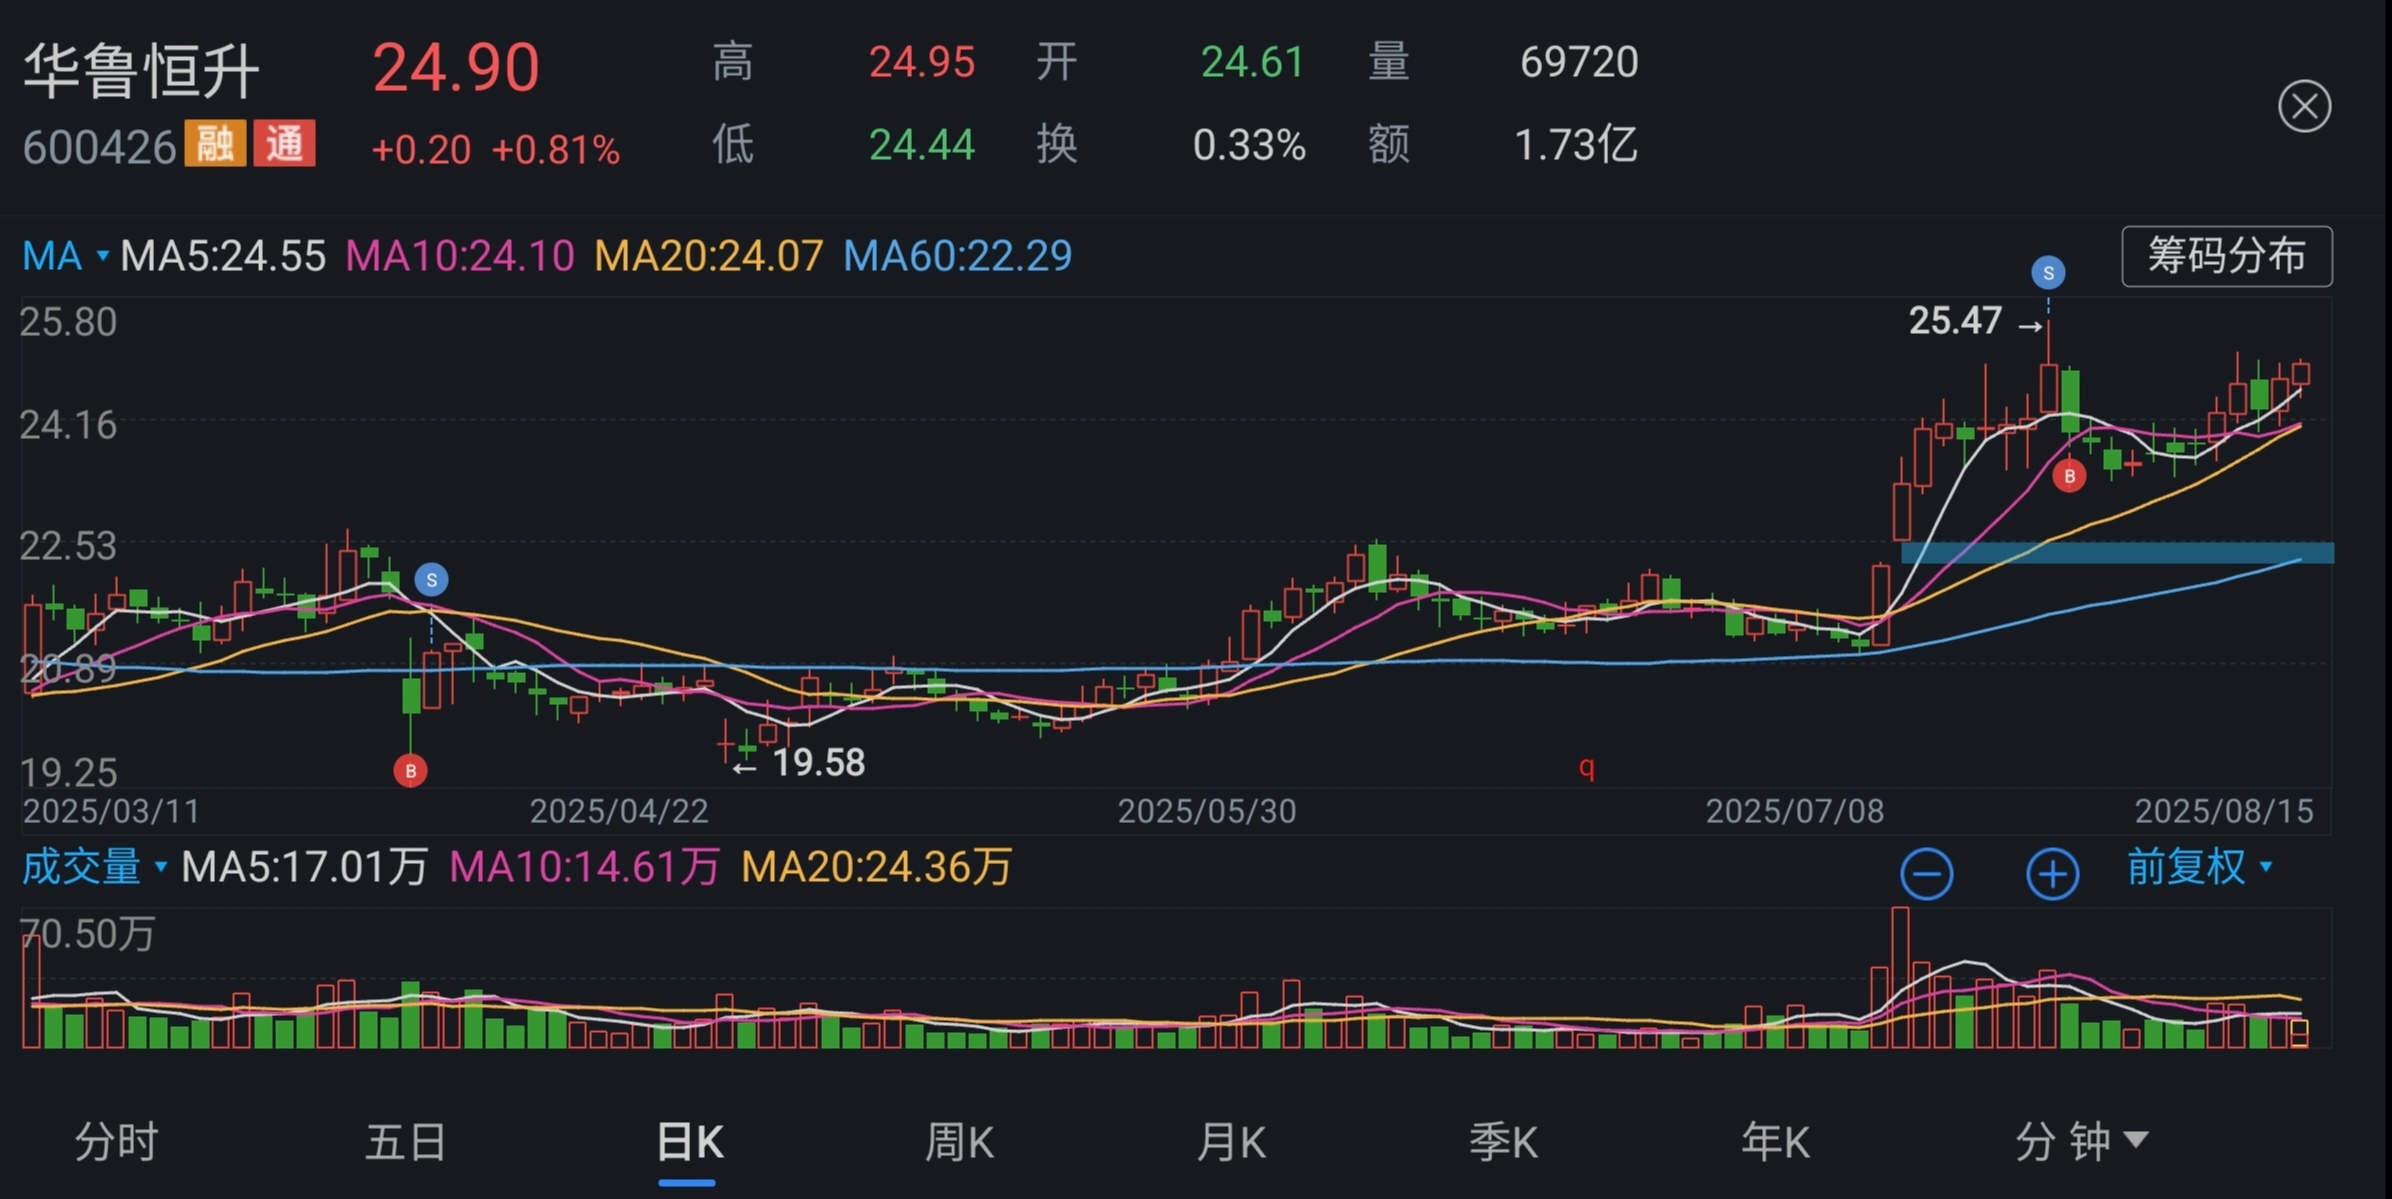Open the 筹码分布 chip distribution panel
Viewport: 2392px width, 1199px height.
2227,256
